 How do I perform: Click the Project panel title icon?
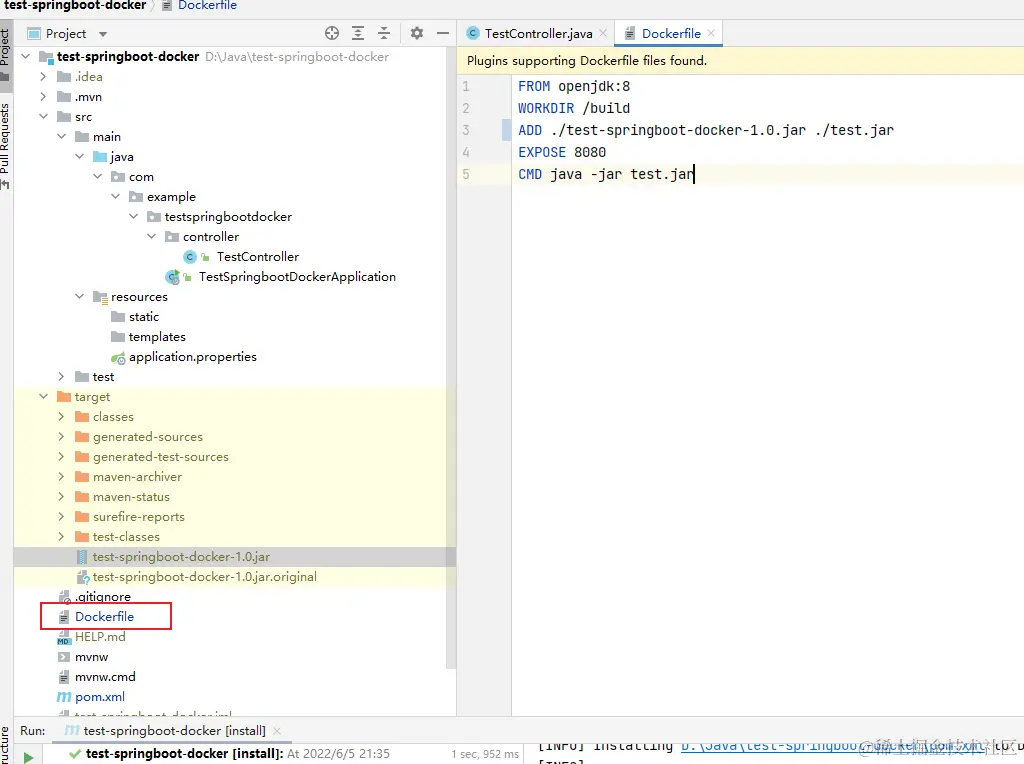(x=34, y=33)
